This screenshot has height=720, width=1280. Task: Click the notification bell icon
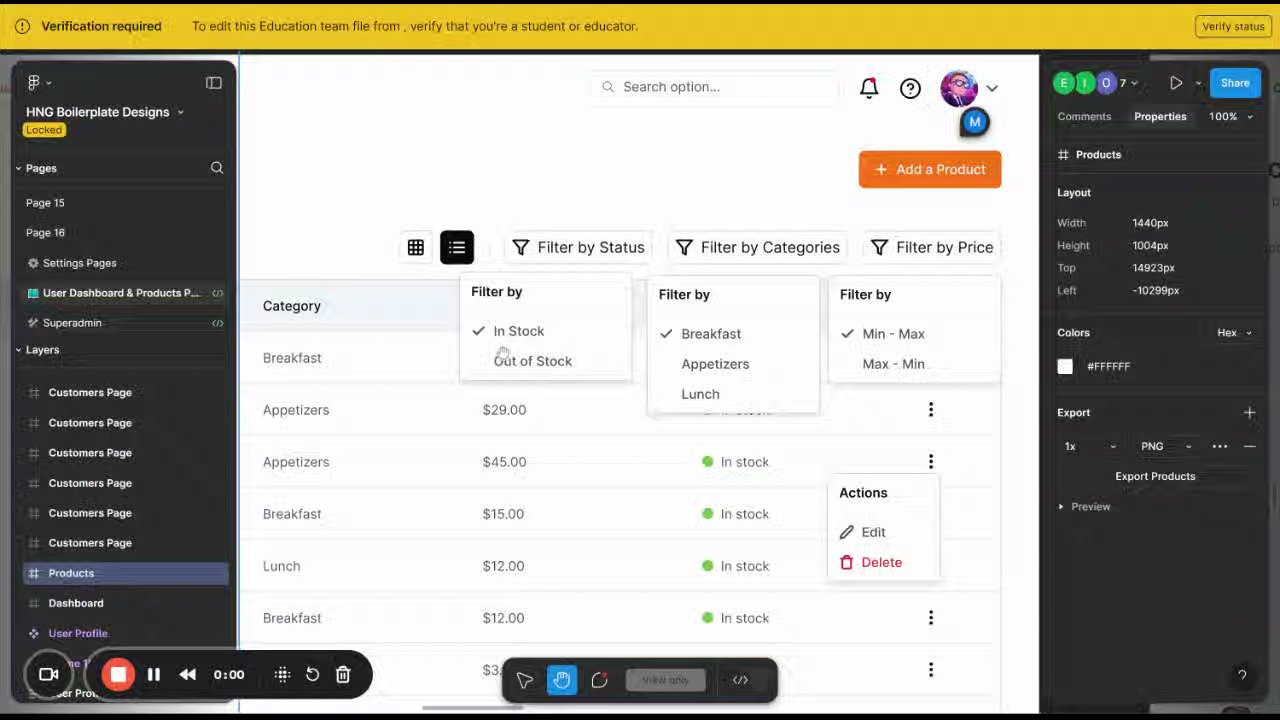(869, 88)
